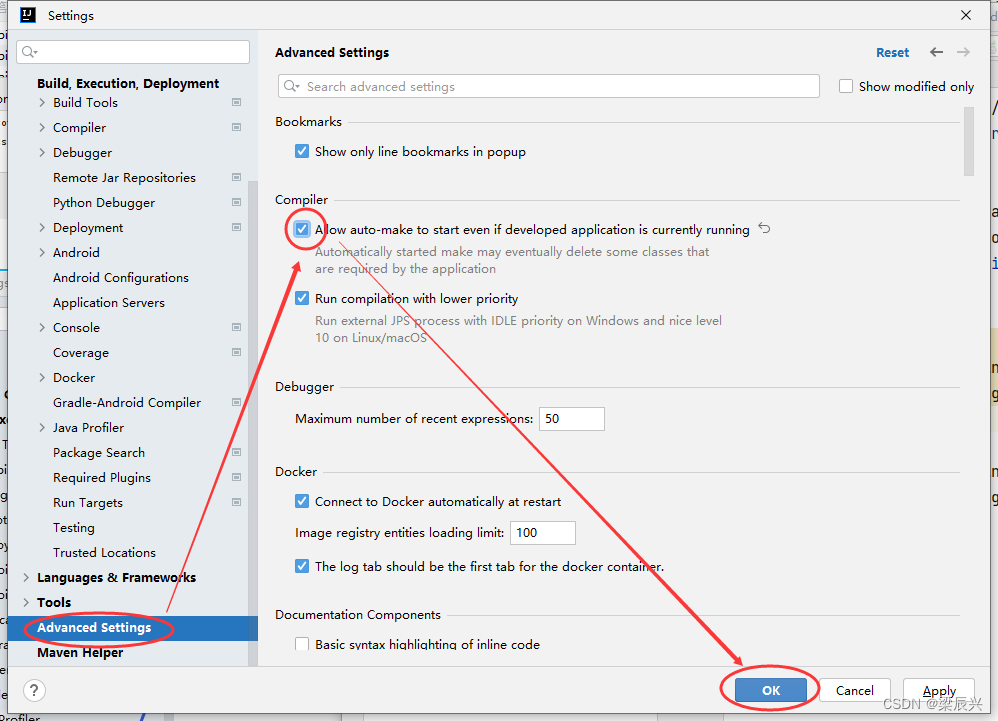Select Advanced Settings in the tree
998x721 pixels.
[x=132, y=627]
